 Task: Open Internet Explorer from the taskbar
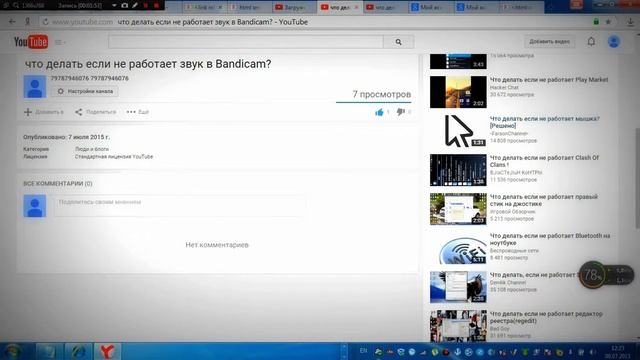click(78, 351)
